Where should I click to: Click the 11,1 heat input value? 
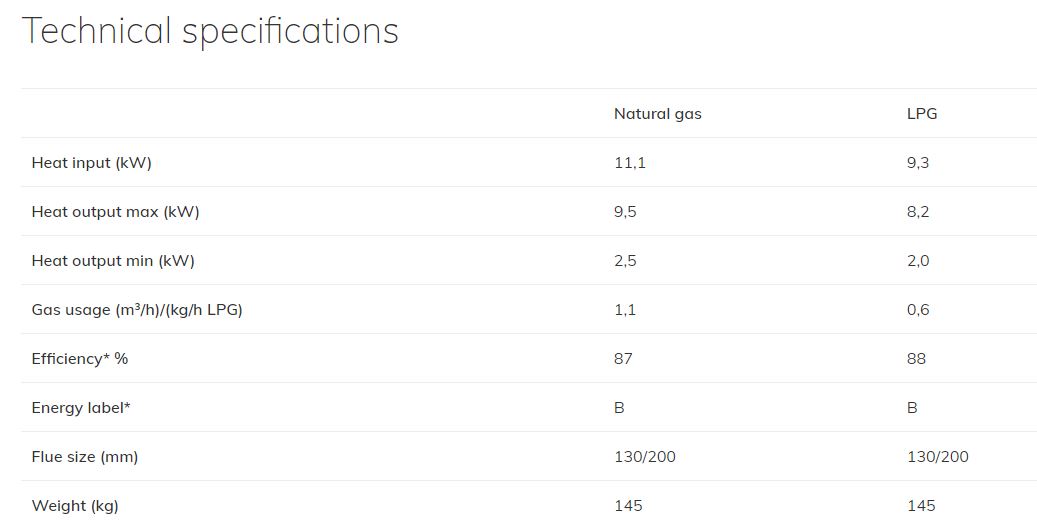coord(629,163)
